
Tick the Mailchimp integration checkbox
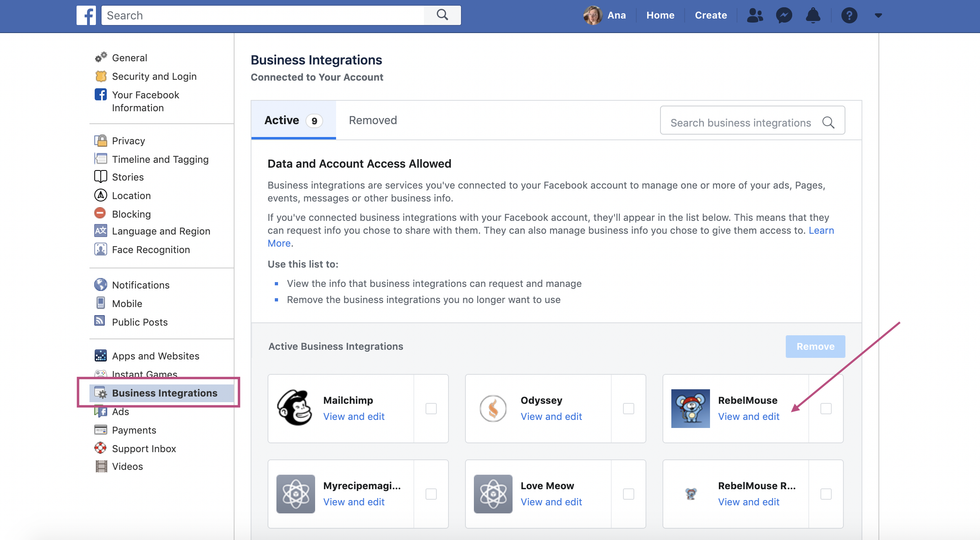(431, 408)
